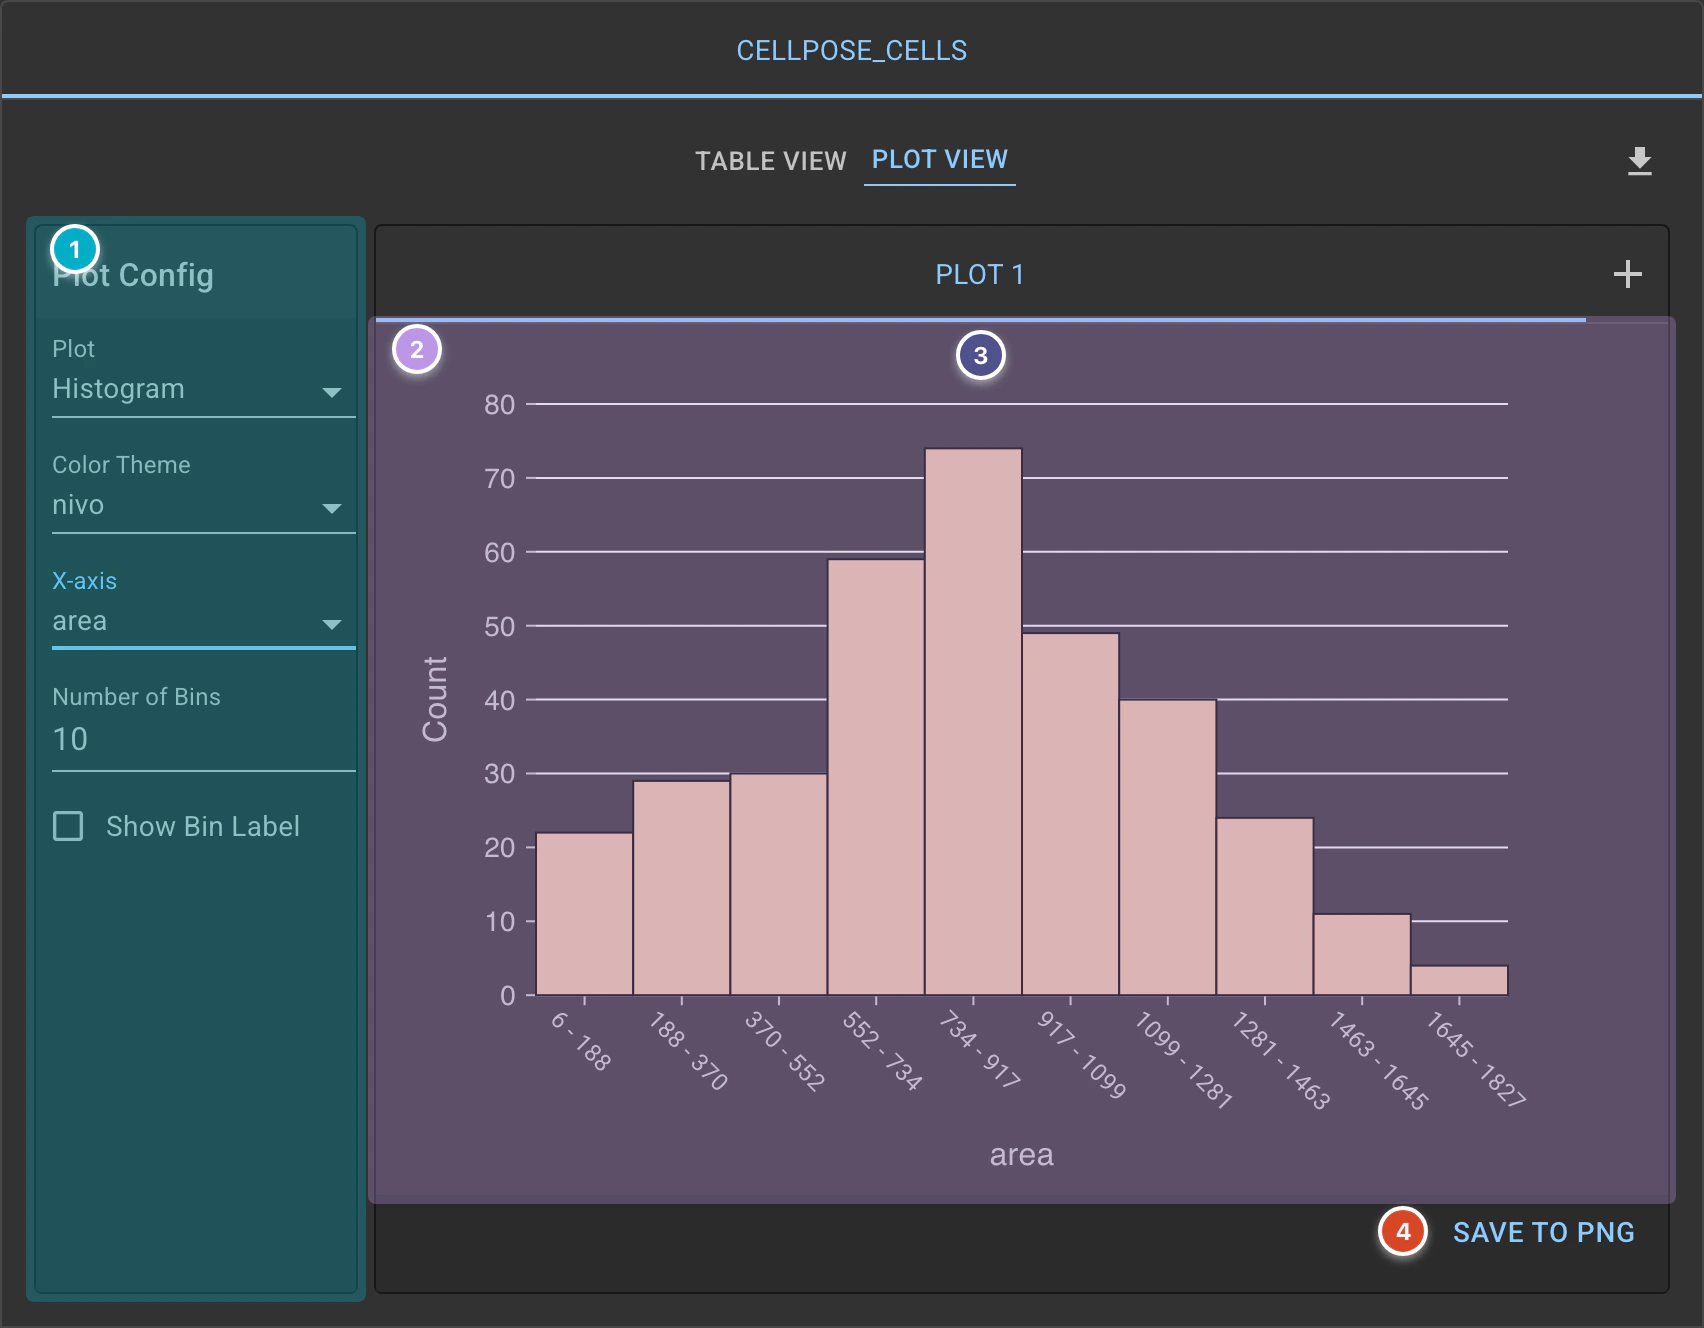
Task: Click the histogram bar for 552 - 734
Action: click(x=876, y=777)
